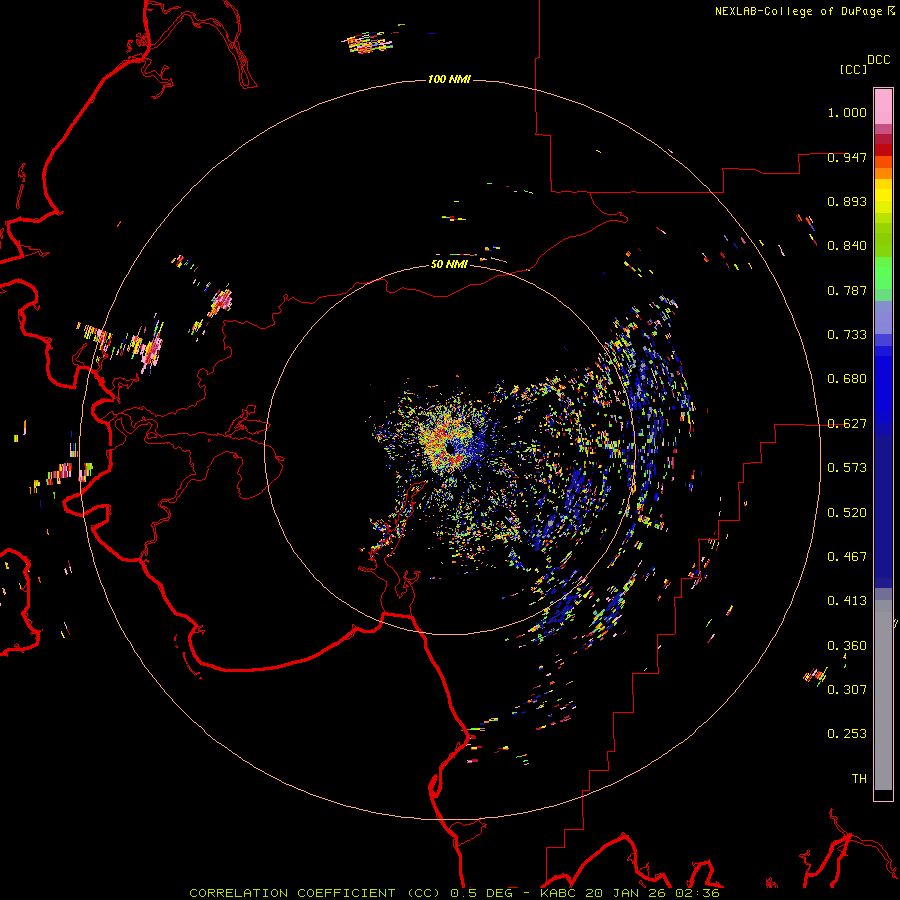The image size is (900, 900).
Task: Select the 50 NMI range ring label
Action: tap(449, 264)
